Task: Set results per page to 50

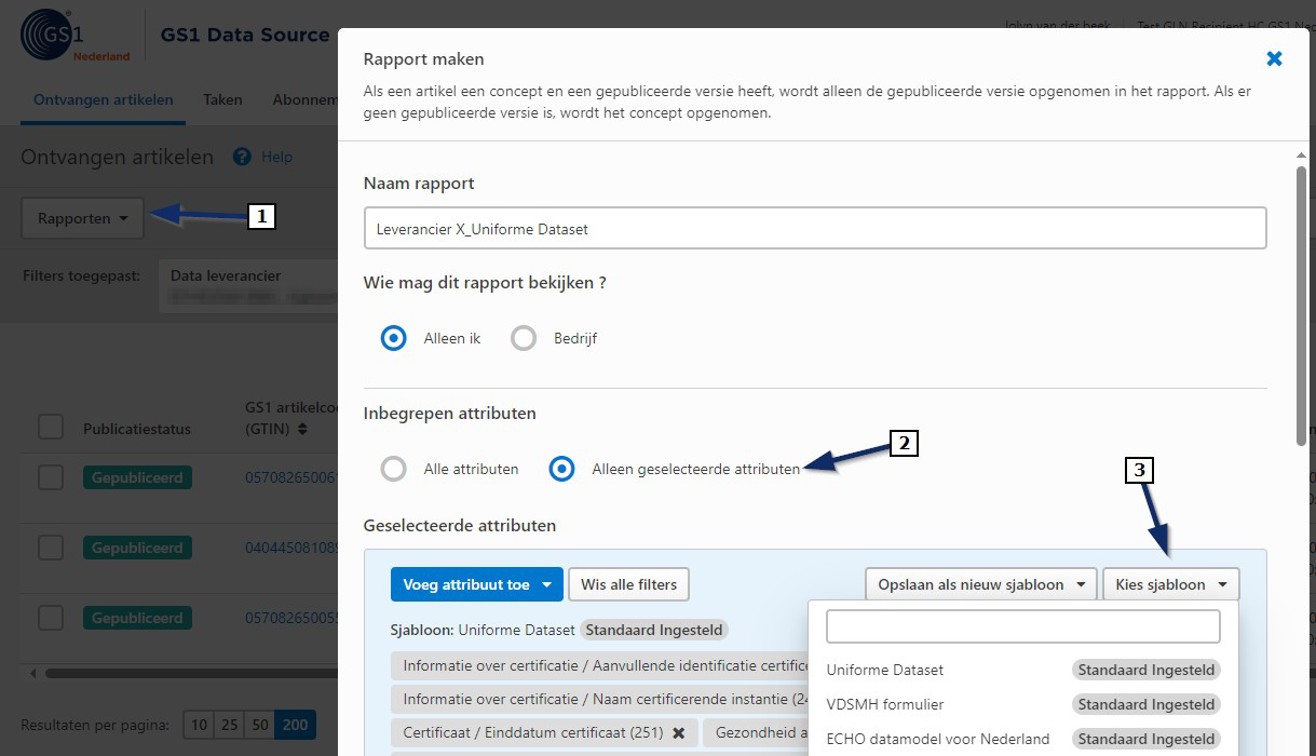Action: pyautogui.click(x=260, y=725)
